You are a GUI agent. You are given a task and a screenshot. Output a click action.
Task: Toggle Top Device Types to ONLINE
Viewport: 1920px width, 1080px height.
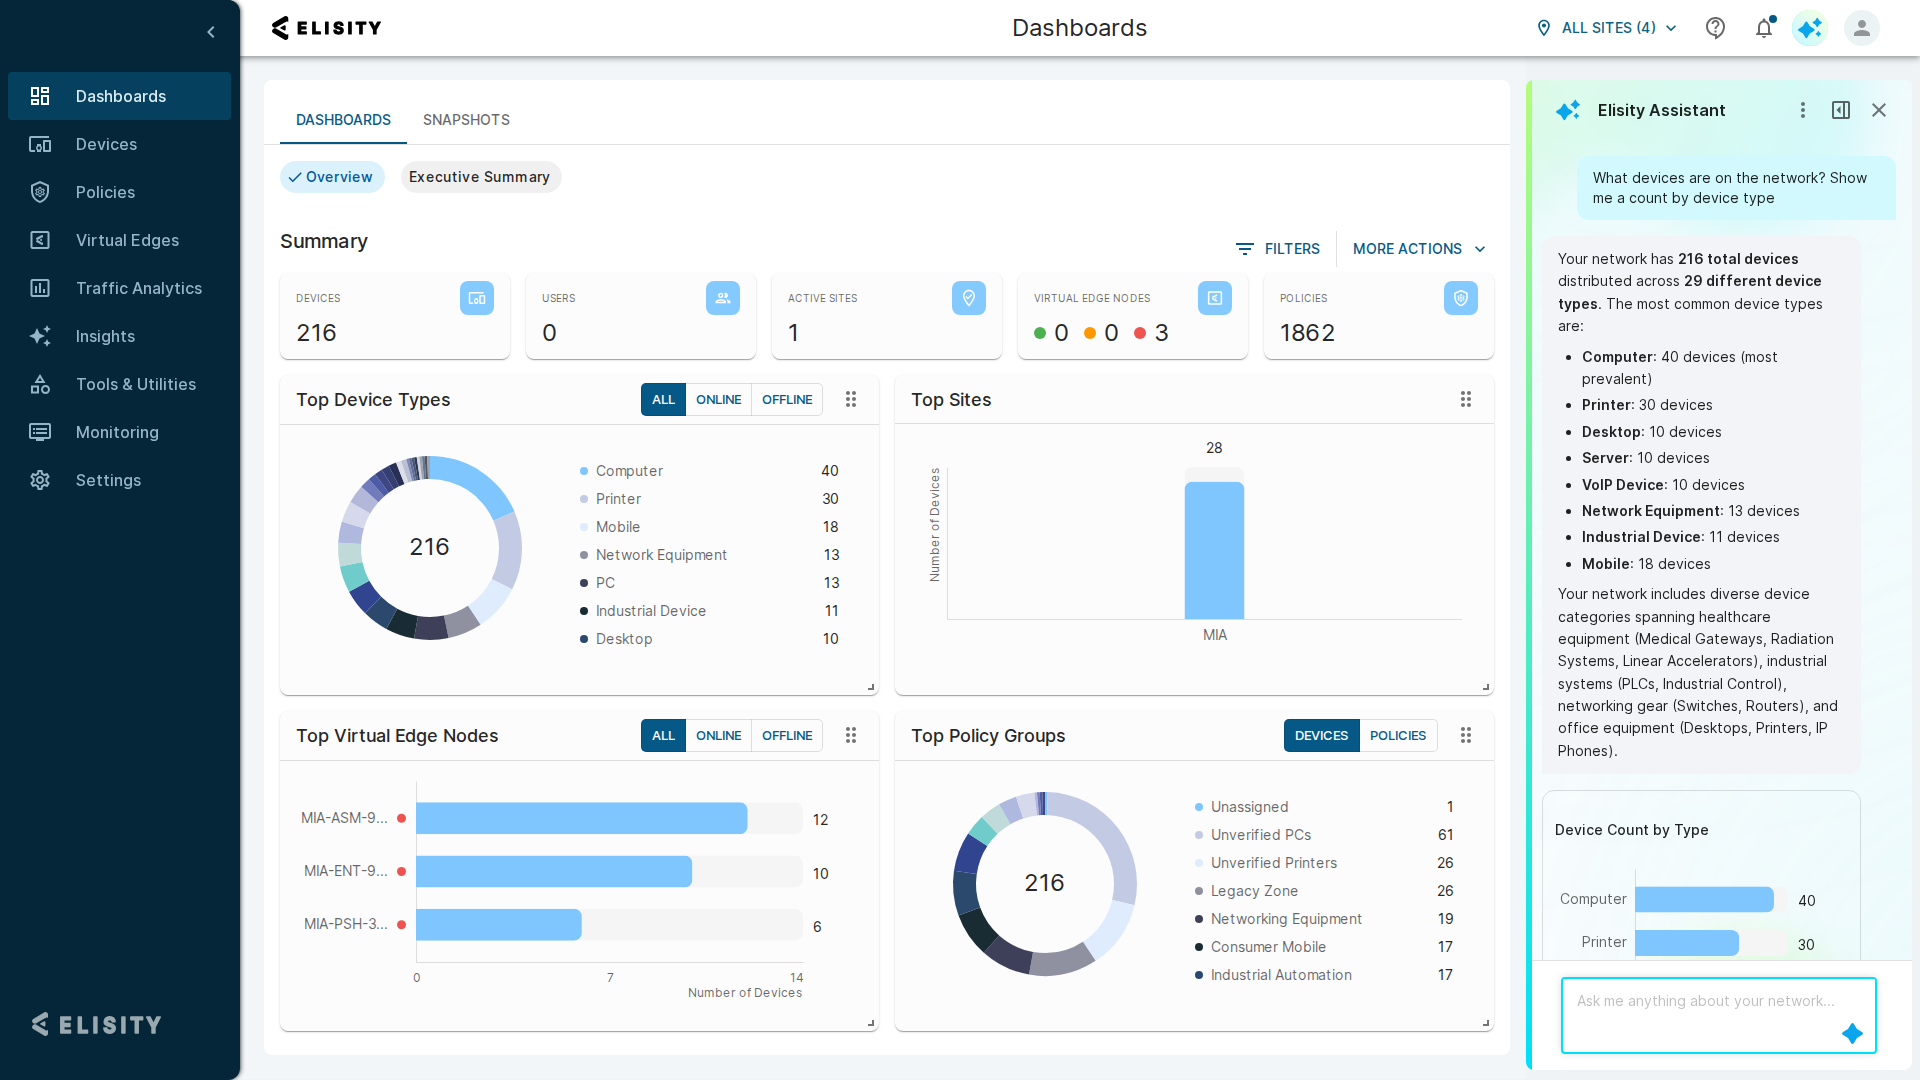[x=718, y=399]
